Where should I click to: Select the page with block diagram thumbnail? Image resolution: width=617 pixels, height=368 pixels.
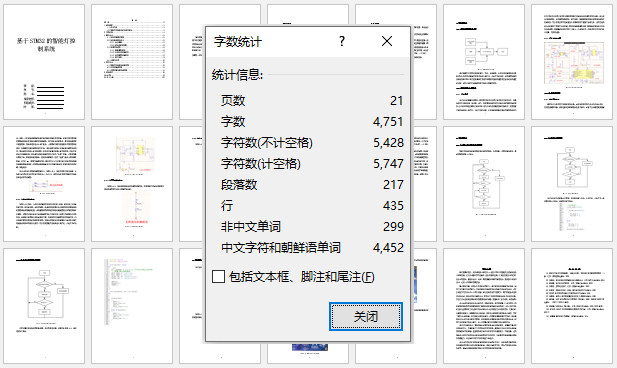(484, 62)
